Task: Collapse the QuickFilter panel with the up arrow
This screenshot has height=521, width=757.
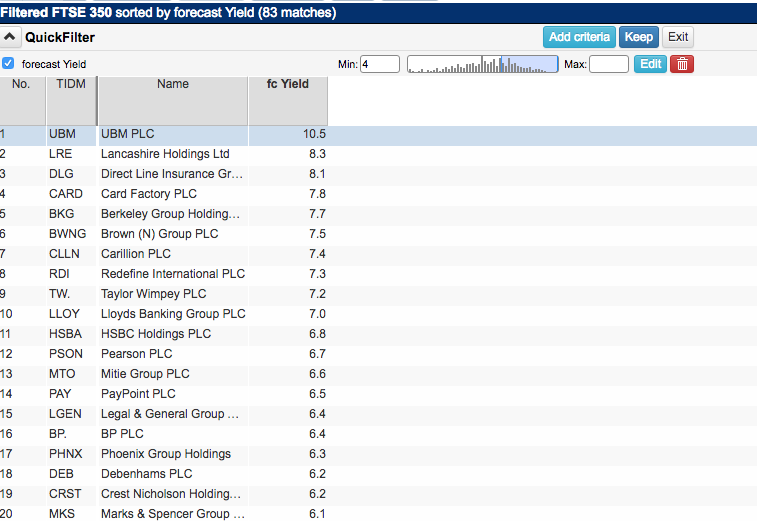Action: click(10, 37)
